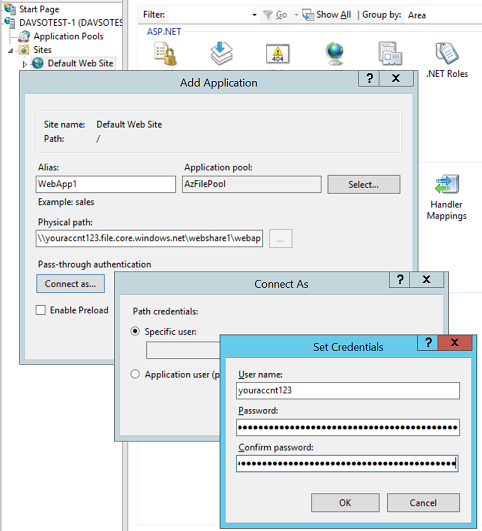
Task: Select the Specific user radio button
Action: (x=135, y=331)
